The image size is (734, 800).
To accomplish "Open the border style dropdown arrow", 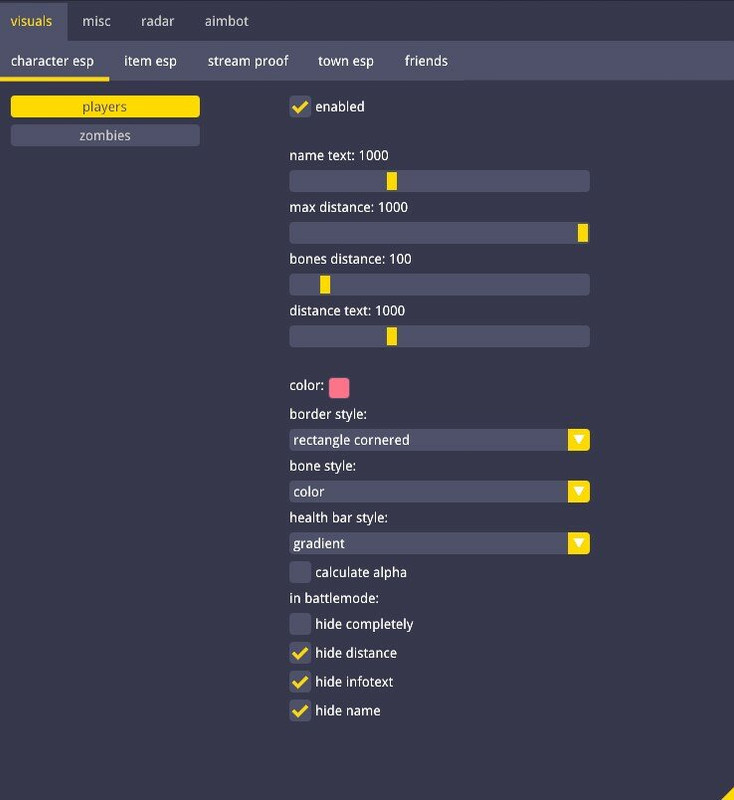I will coord(578,440).
